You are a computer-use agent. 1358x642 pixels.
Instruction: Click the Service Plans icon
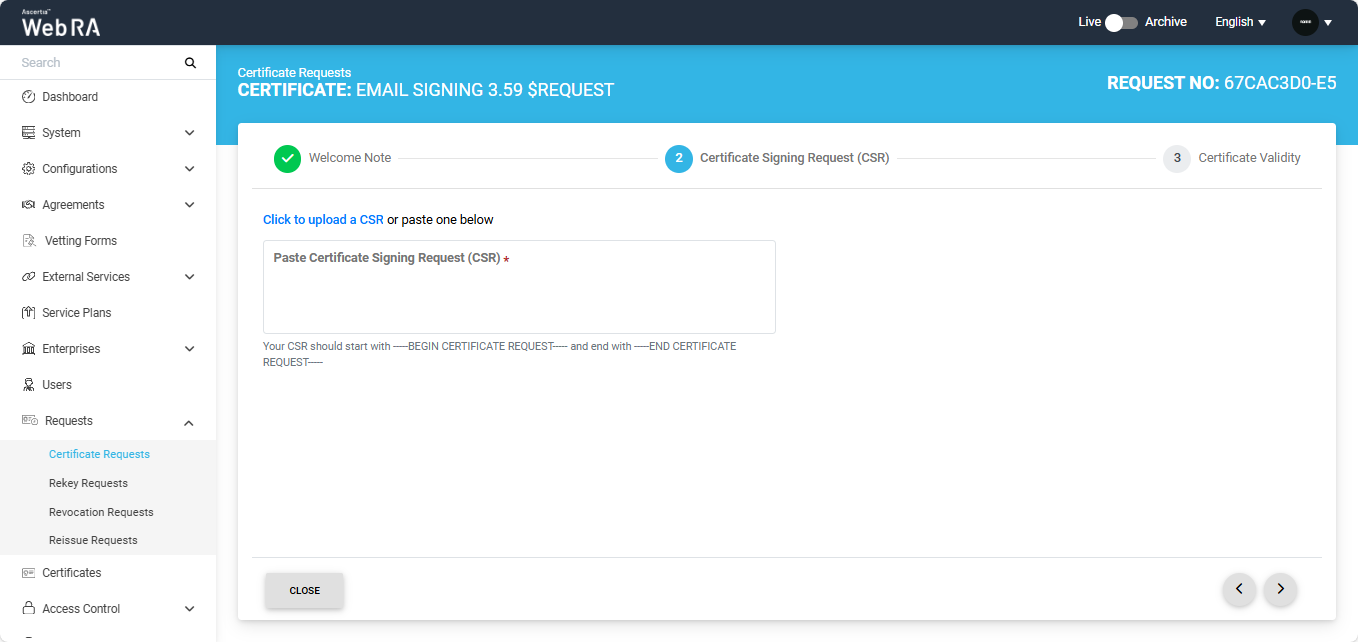click(x=28, y=313)
